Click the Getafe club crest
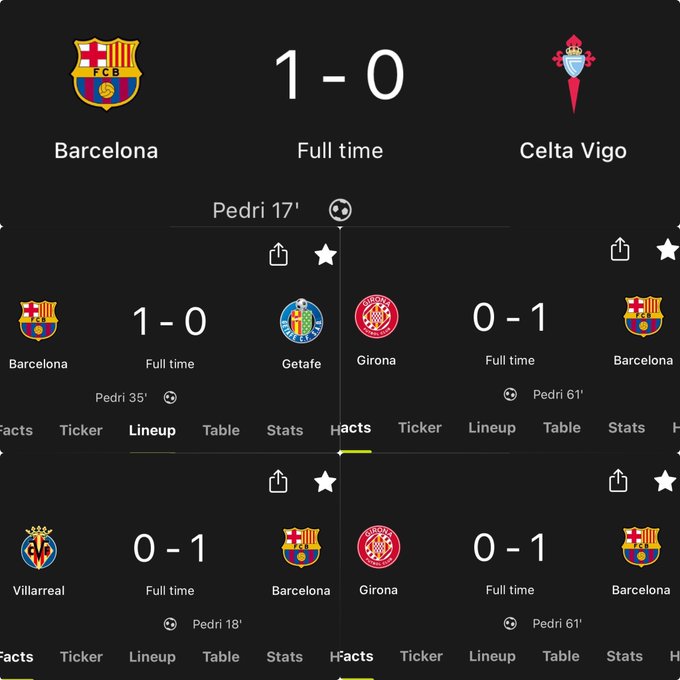 (301, 321)
